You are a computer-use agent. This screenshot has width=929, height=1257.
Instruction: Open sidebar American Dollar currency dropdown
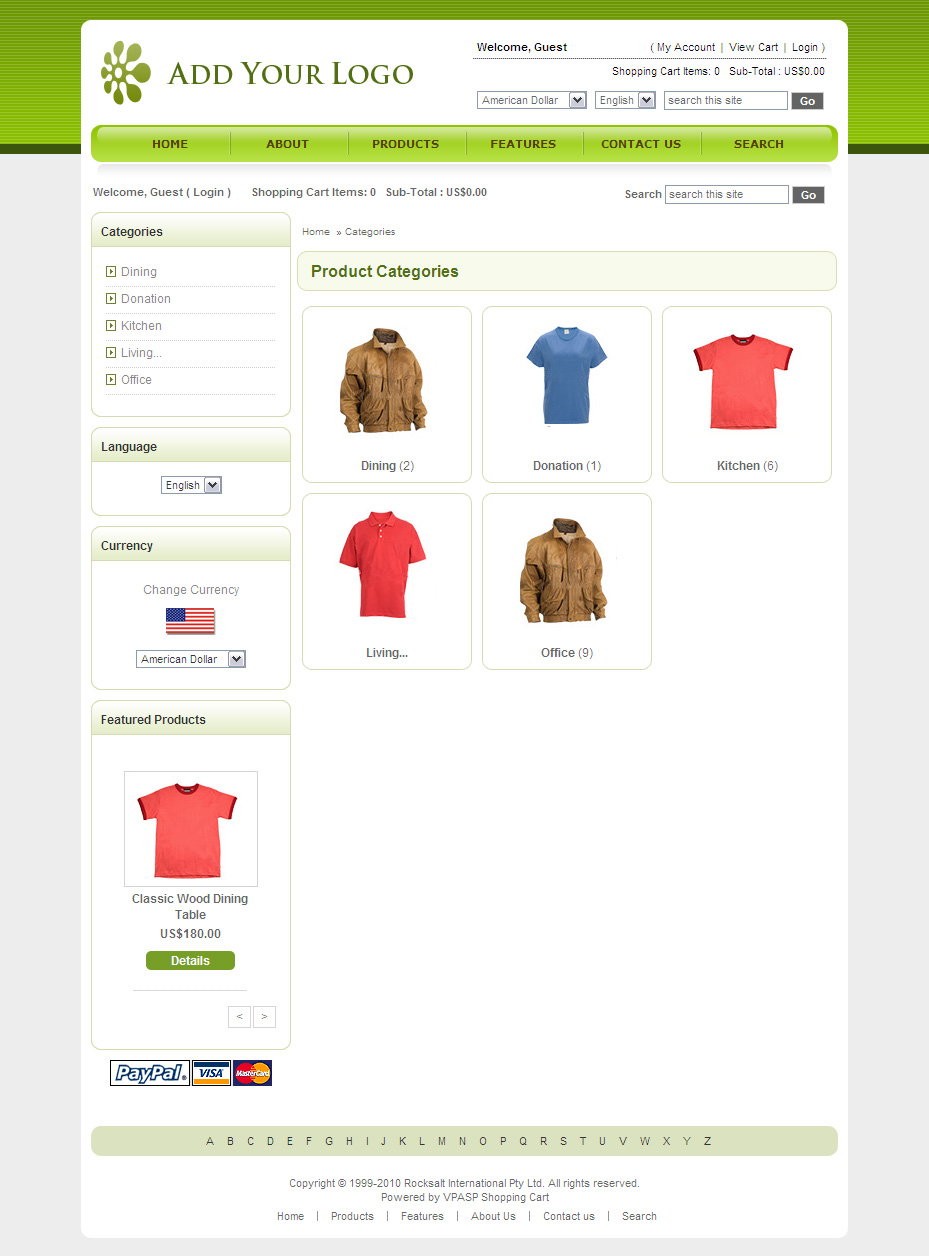pyautogui.click(x=191, y=659)
